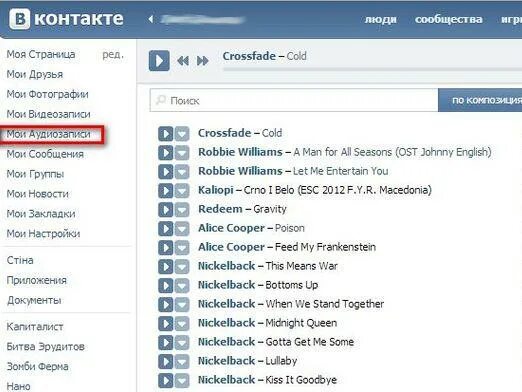The width and height of the screenshot is (522, 392).
Task: Select the по композициям search tab
Action: [480, 100]
